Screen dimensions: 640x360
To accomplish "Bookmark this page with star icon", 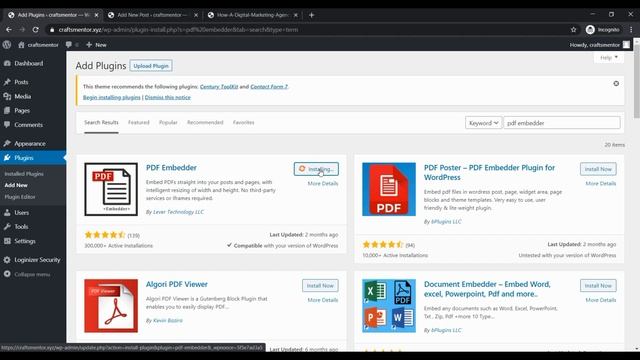I will (x=573, y=30).
